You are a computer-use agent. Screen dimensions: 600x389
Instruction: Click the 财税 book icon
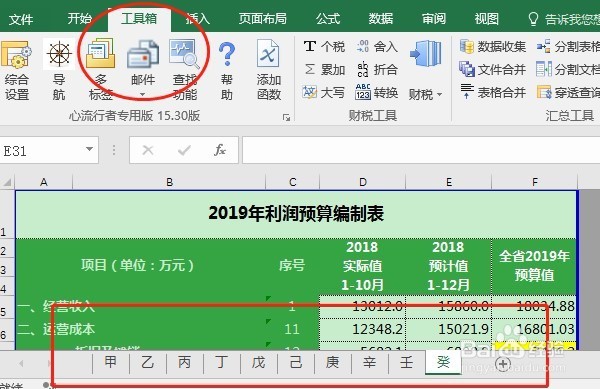[426, 54]
